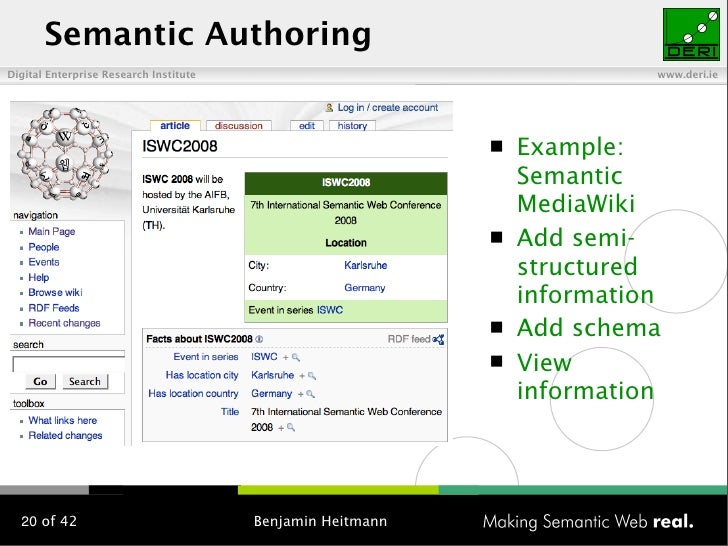Go to Main Page in navigation

[x=52, y=231]
